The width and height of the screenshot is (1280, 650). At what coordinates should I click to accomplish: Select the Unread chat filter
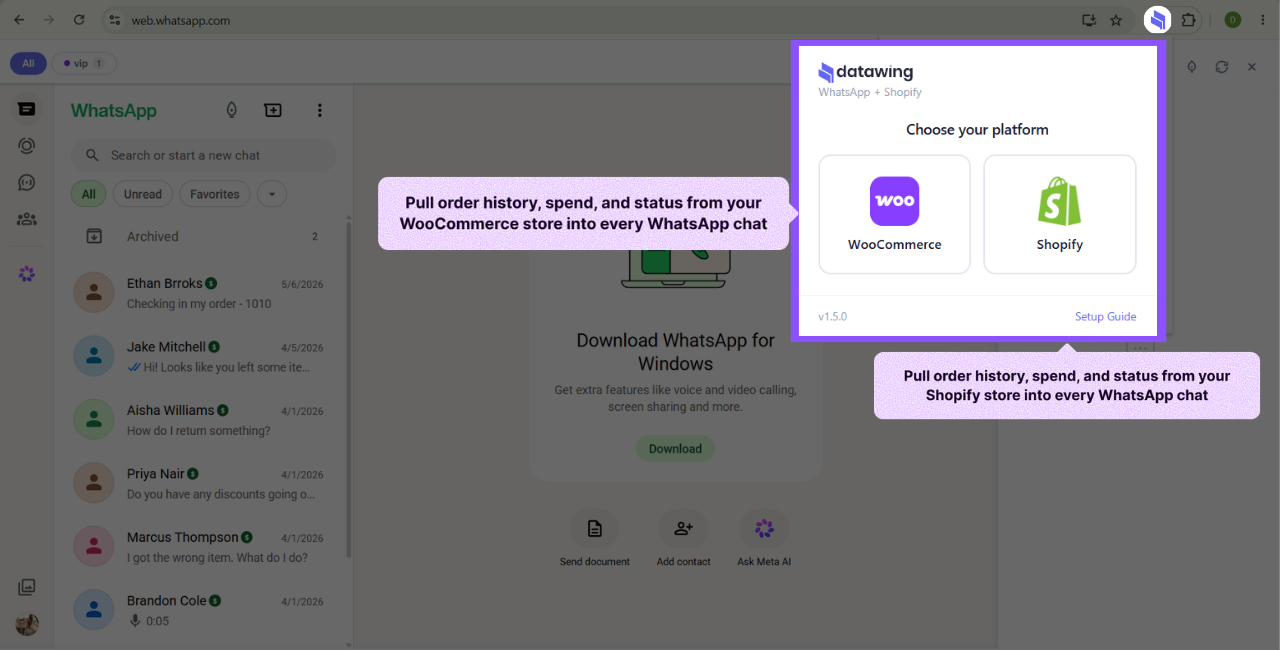click(x=143, y=194)
